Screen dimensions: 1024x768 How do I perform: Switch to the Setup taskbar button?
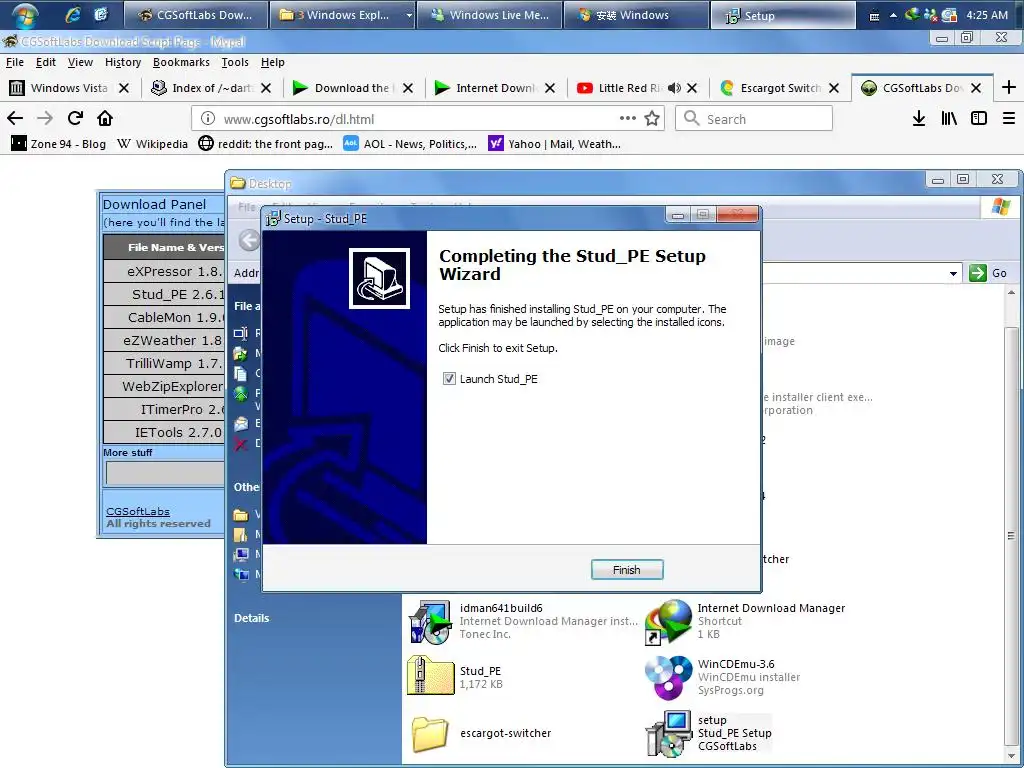pos(782,15)
